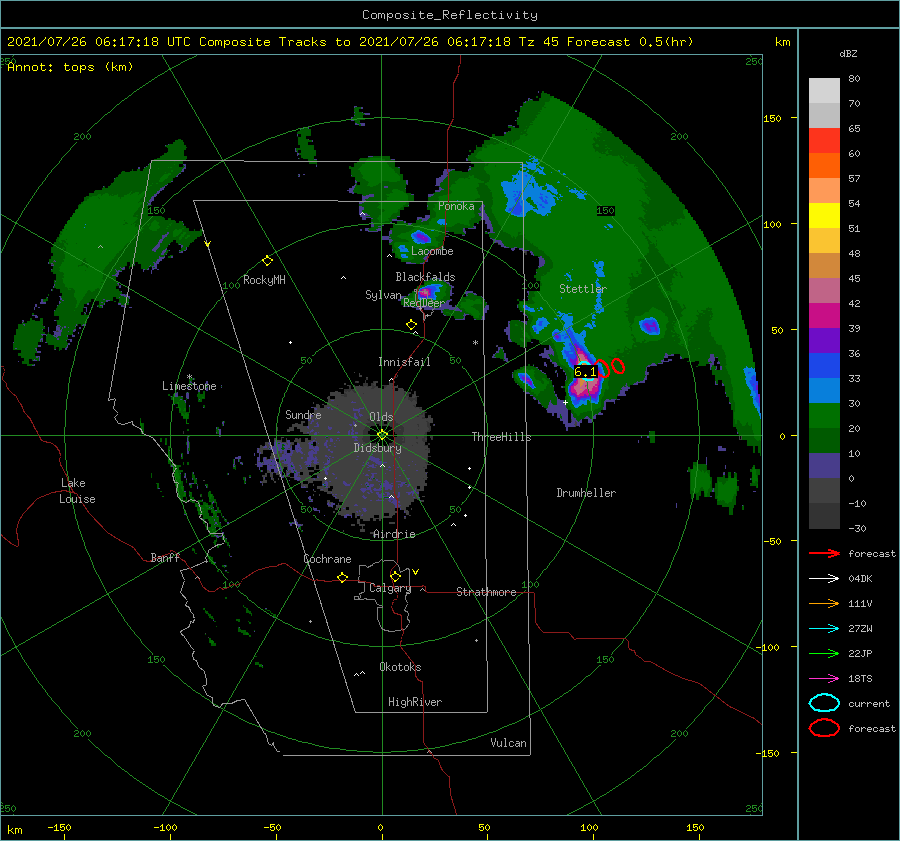
Task: Click the Lake Louise label
Action: (77, 491)
